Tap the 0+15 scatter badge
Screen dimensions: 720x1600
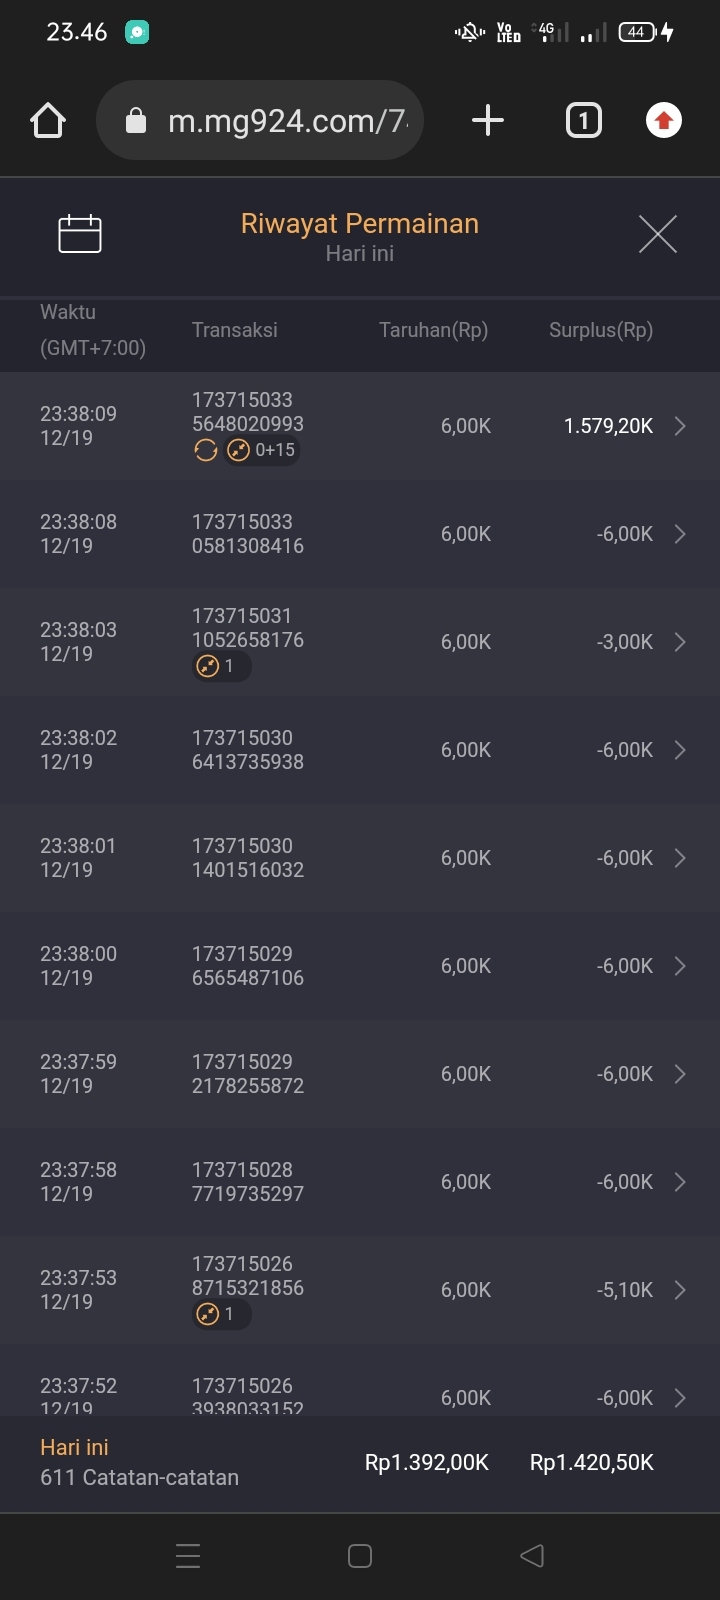pos(262,451)
